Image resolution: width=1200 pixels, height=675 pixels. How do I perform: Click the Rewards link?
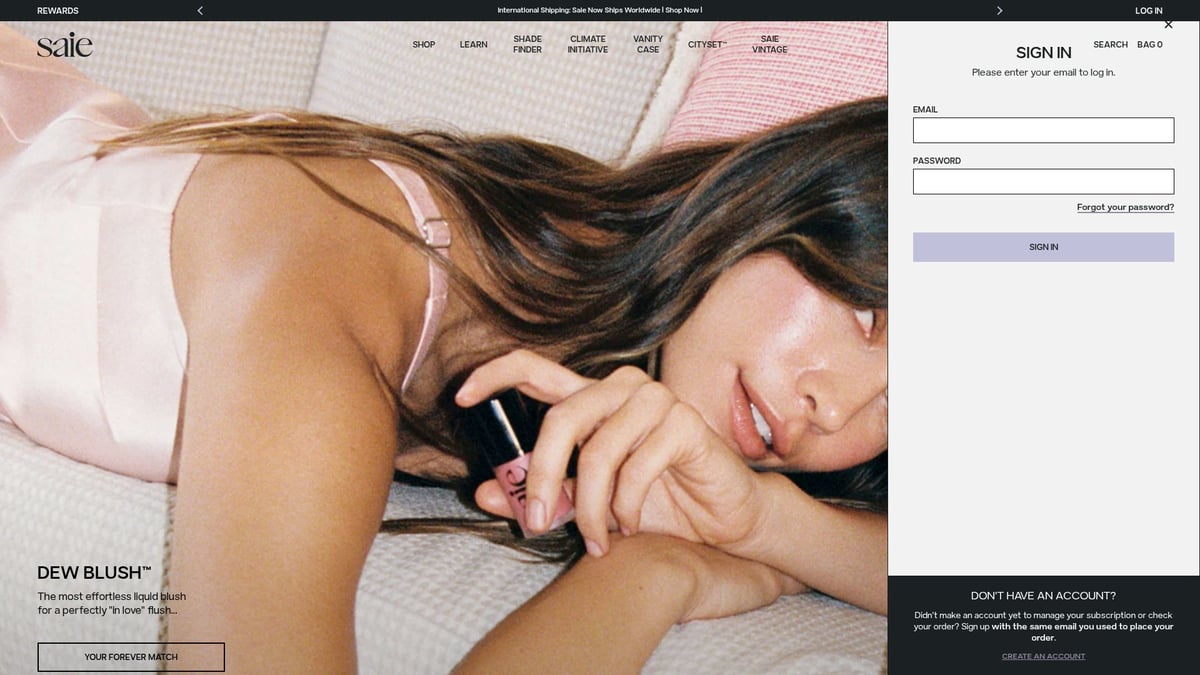tap(58, 11)
